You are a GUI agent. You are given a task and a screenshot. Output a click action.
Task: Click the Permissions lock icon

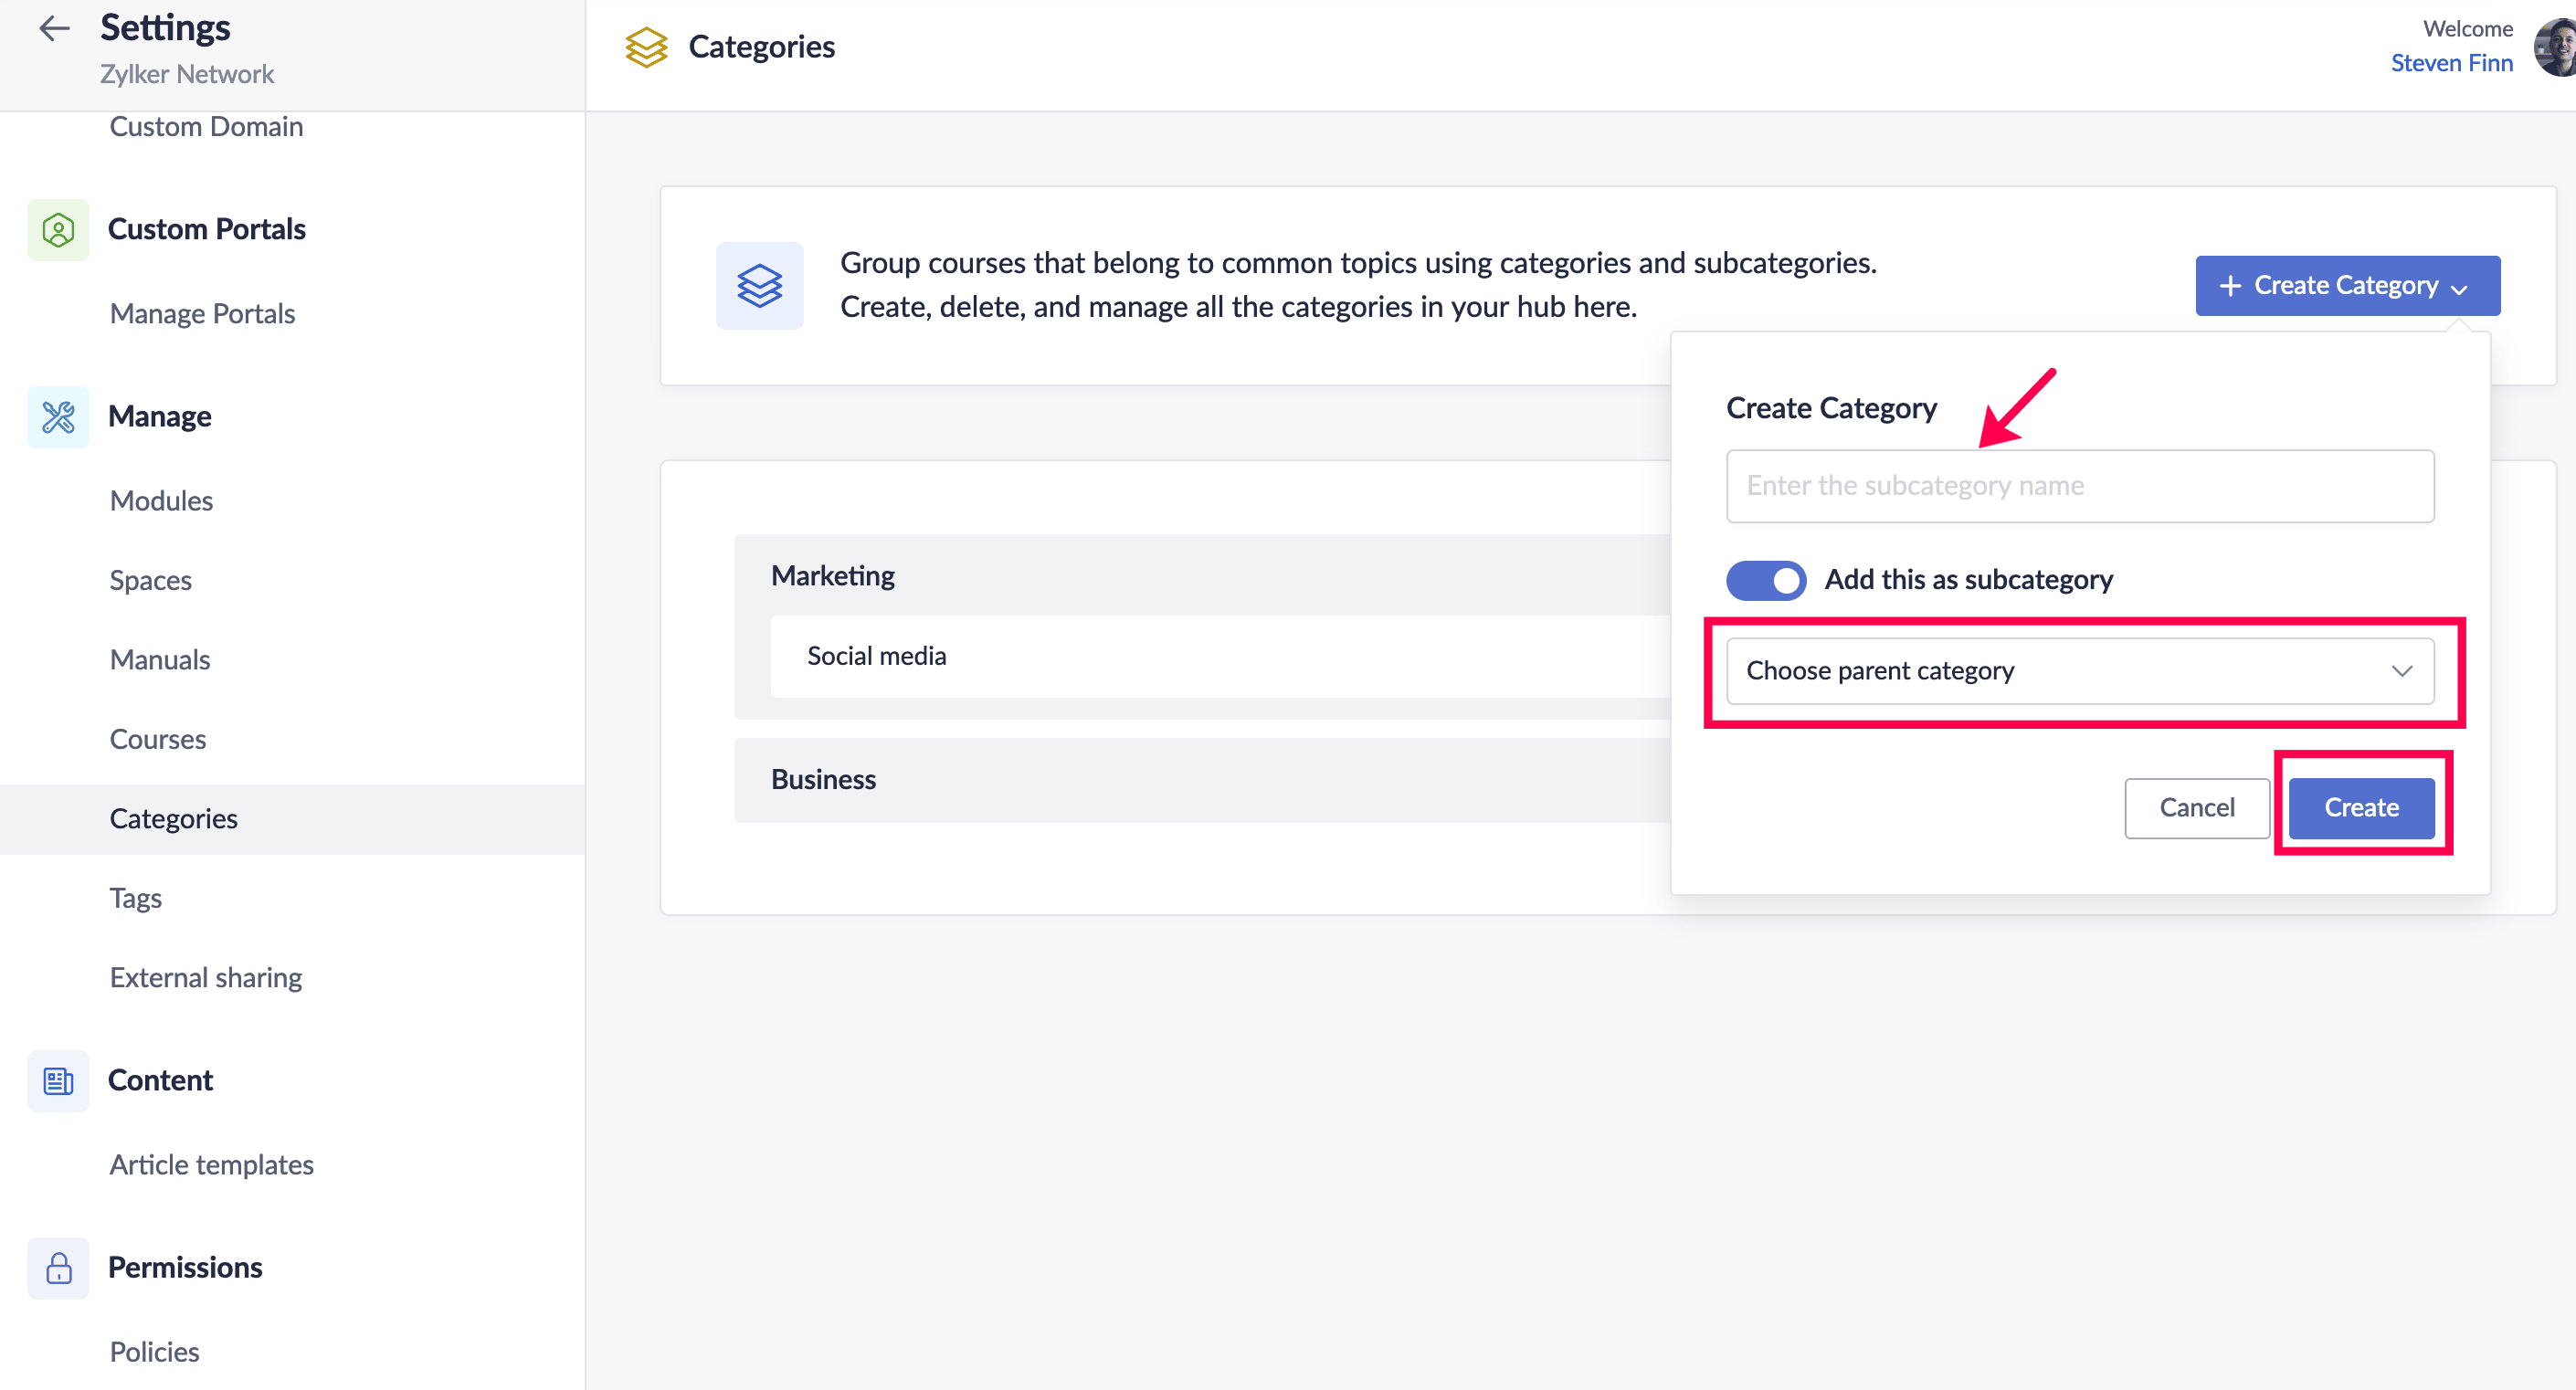[x=58, y=1268]
